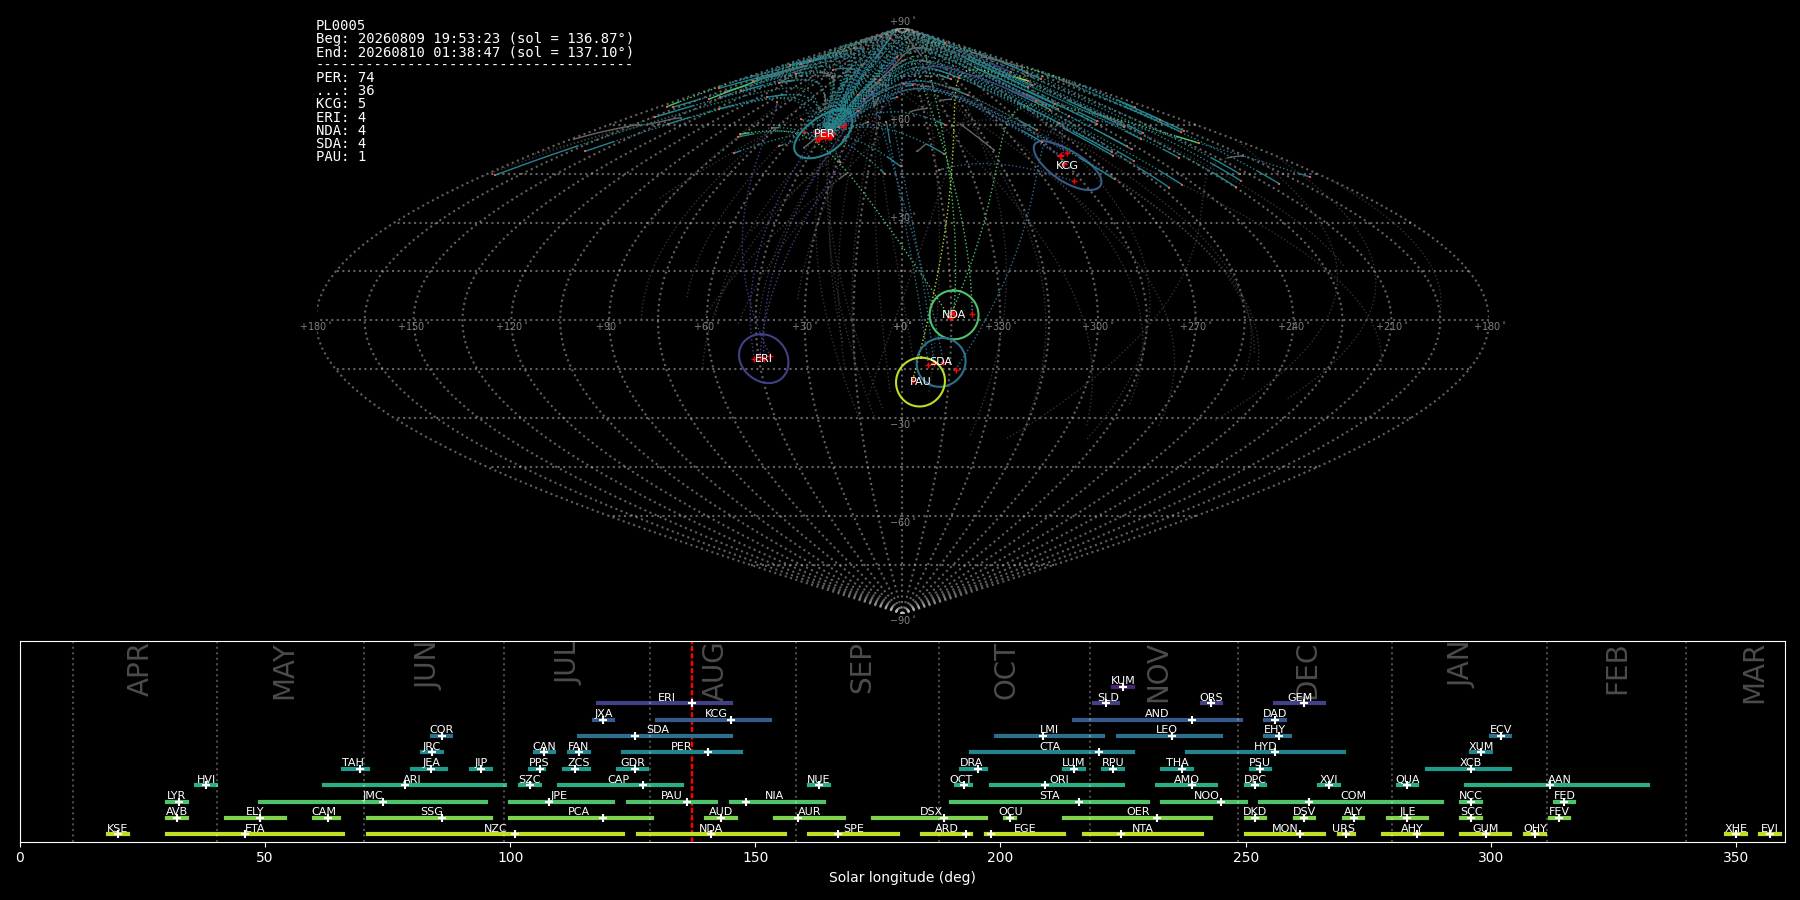Click the PER: 74 count line
Screen dimensions: 1800x900
click(x=345, y=77)
